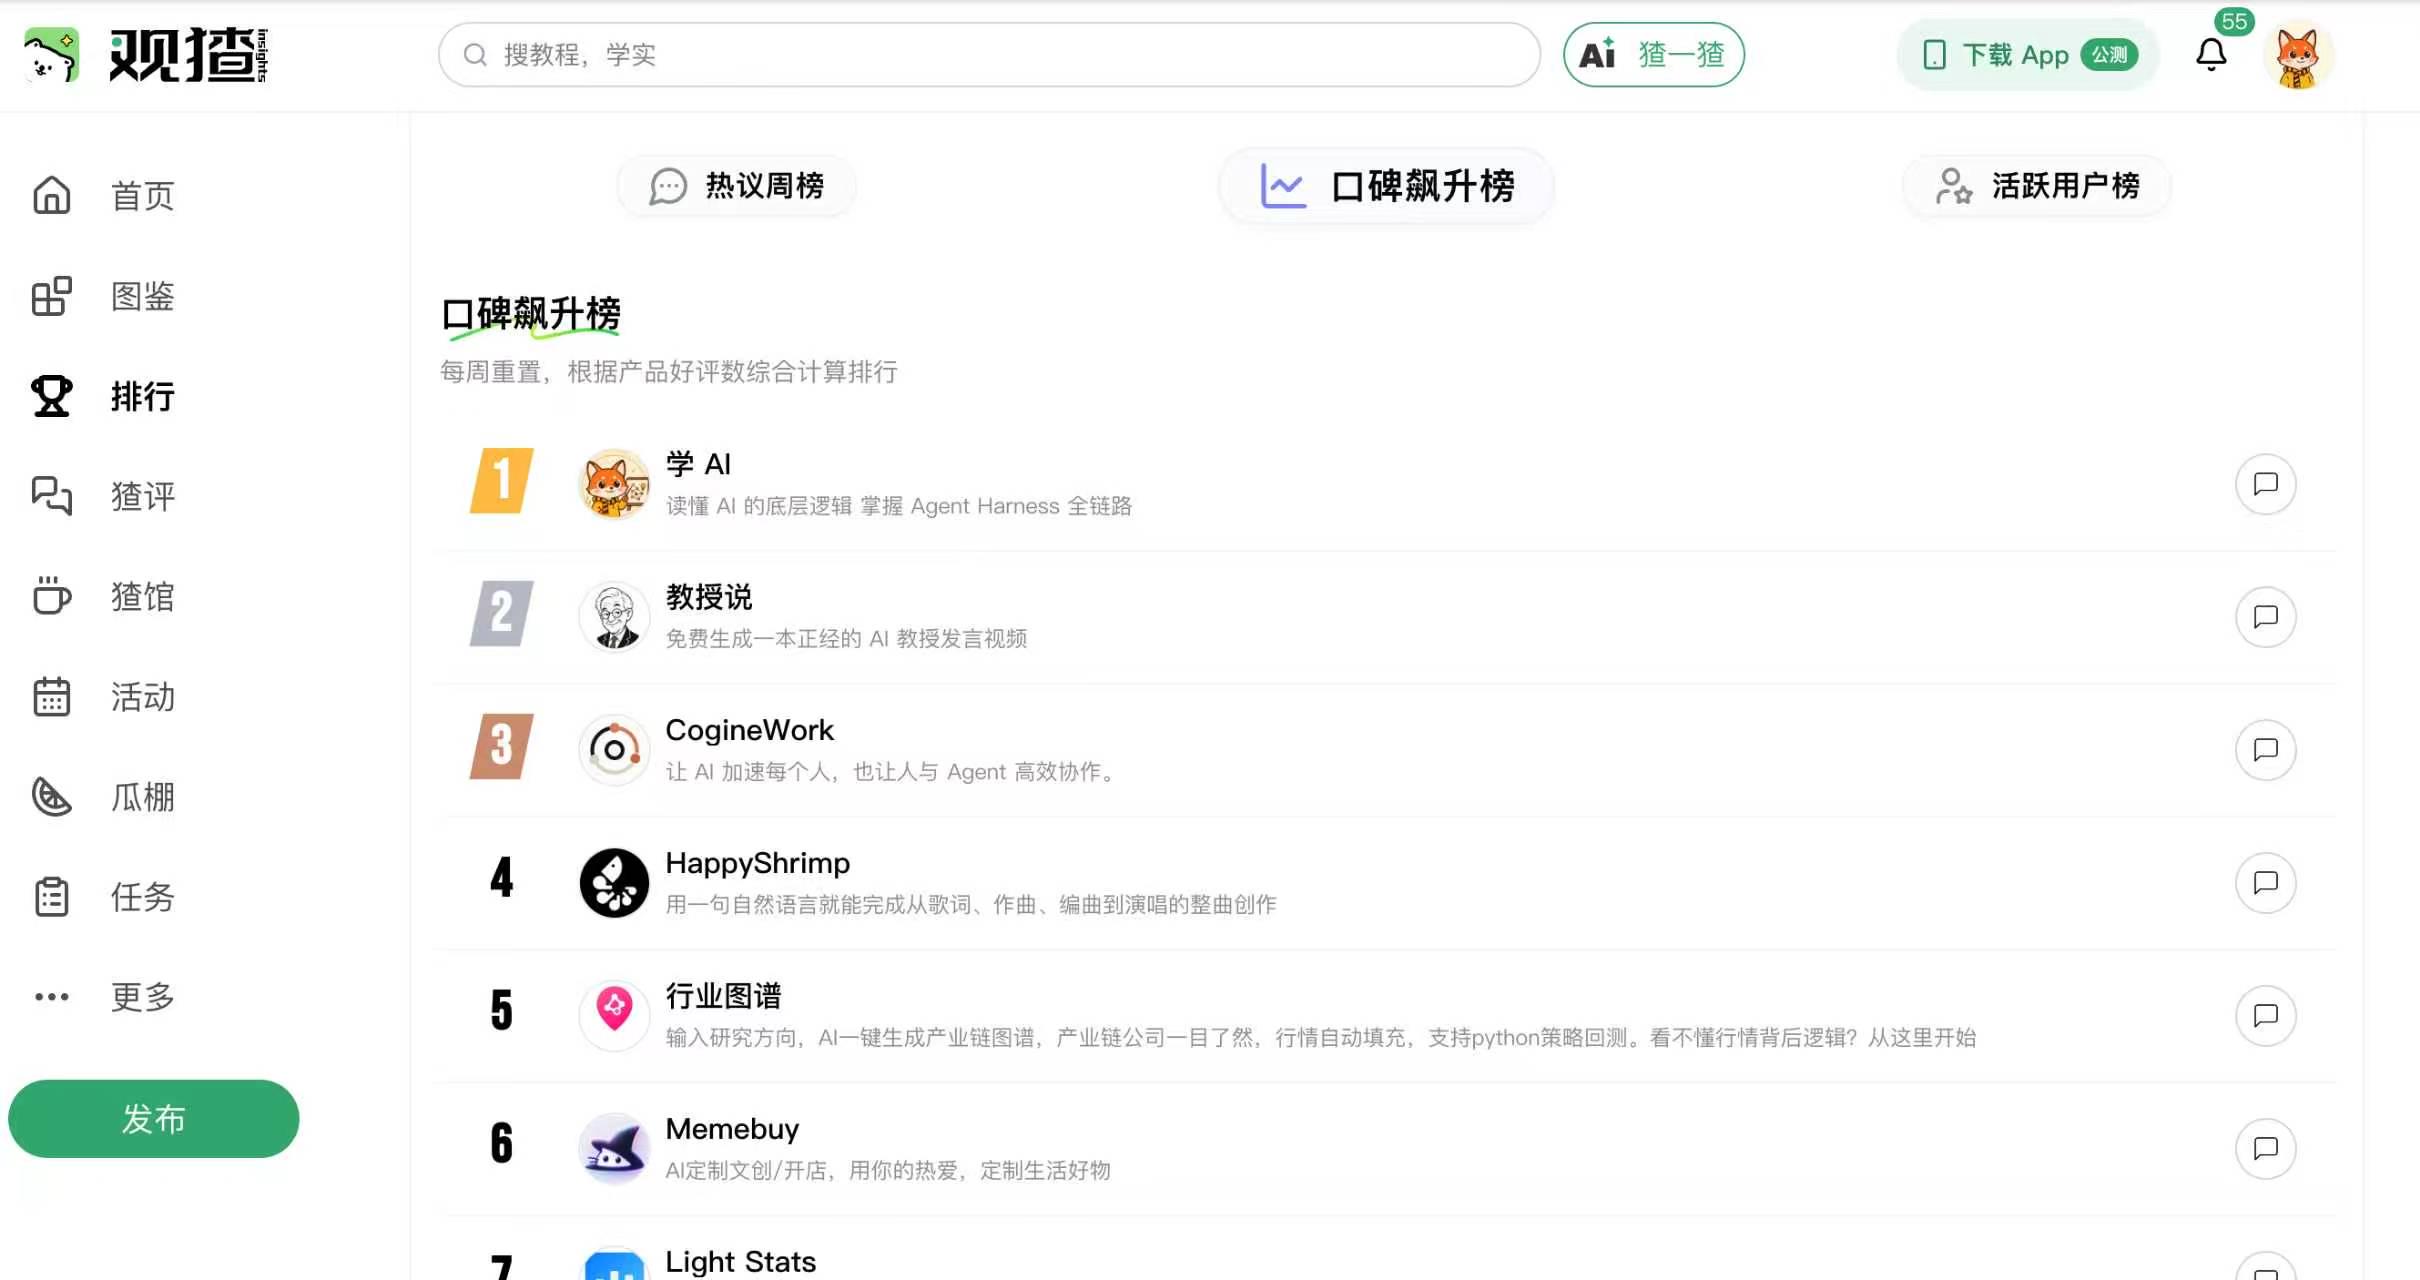Click the melon icon beside 瓜棚
The image size is (2420, 1280).
[52, 797]
